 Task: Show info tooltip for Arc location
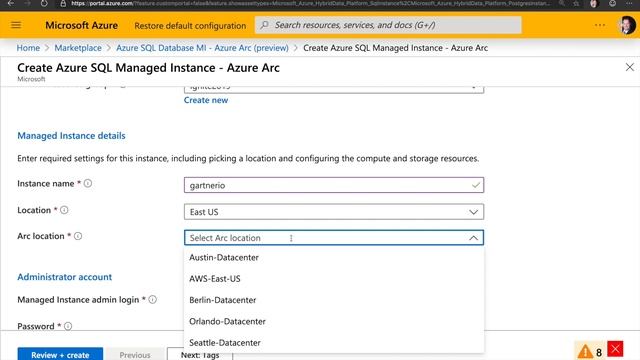pyautogui.click(x=78, y=236)
